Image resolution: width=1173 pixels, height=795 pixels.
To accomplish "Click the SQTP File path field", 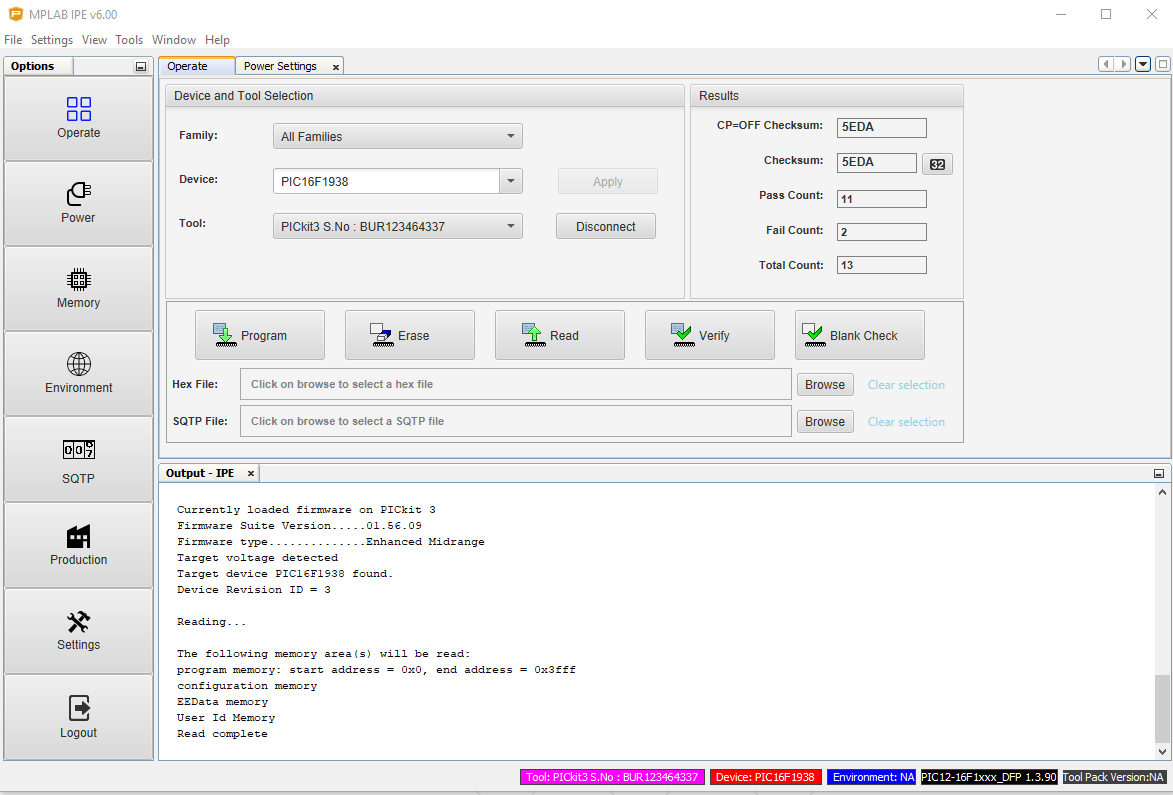I will 515,421.
